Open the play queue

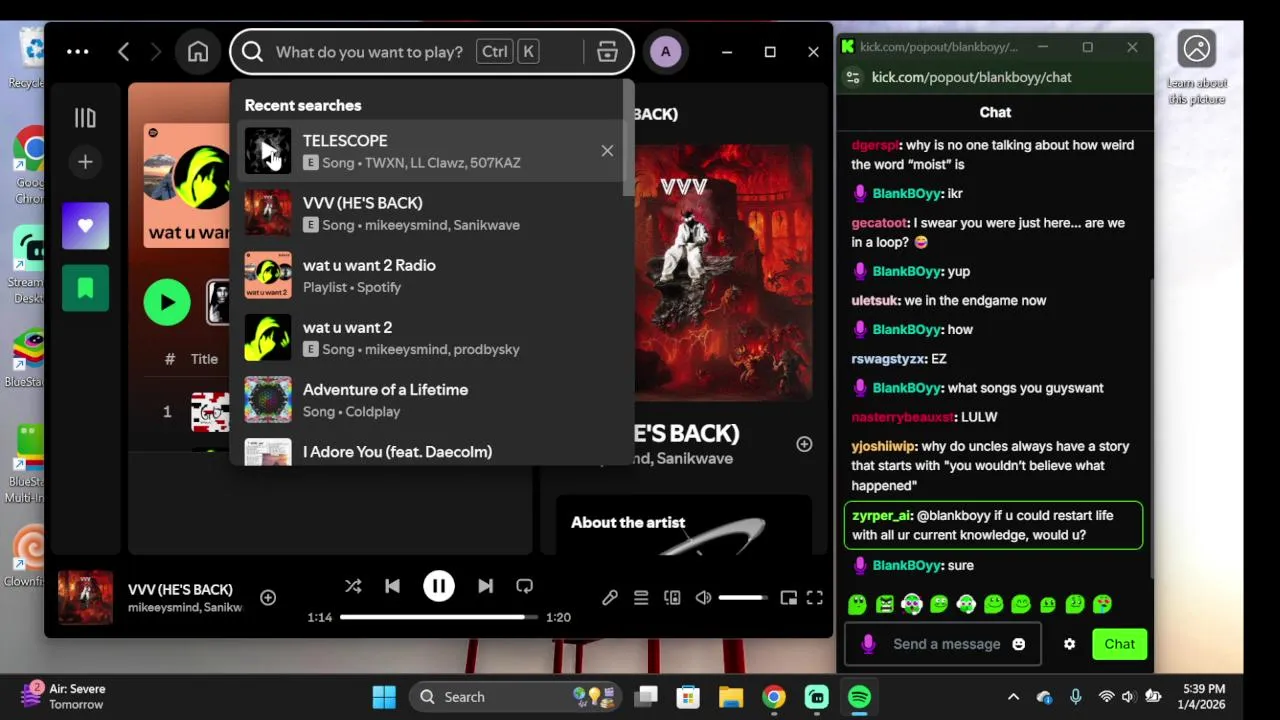point(641,598)
